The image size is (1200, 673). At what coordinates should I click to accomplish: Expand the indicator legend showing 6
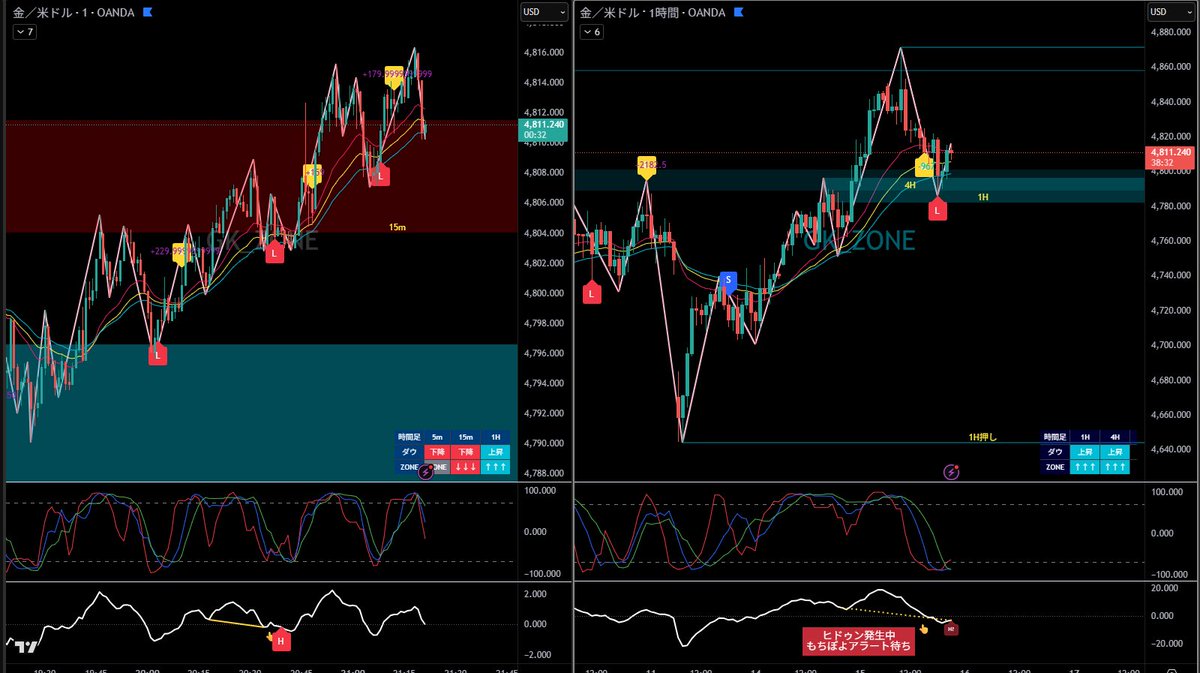pos(592,32)
